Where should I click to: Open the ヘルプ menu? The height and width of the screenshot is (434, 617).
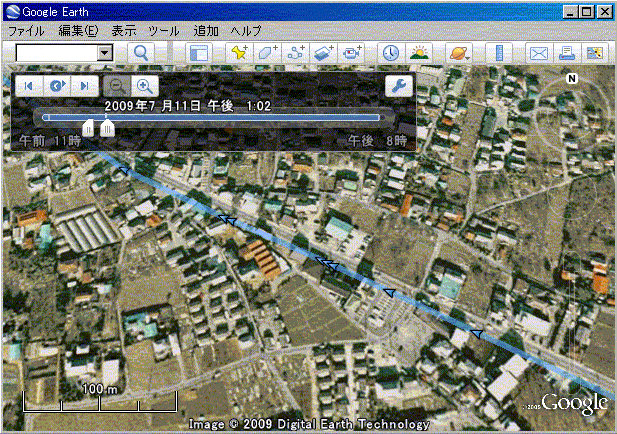(x=246, y=31)
